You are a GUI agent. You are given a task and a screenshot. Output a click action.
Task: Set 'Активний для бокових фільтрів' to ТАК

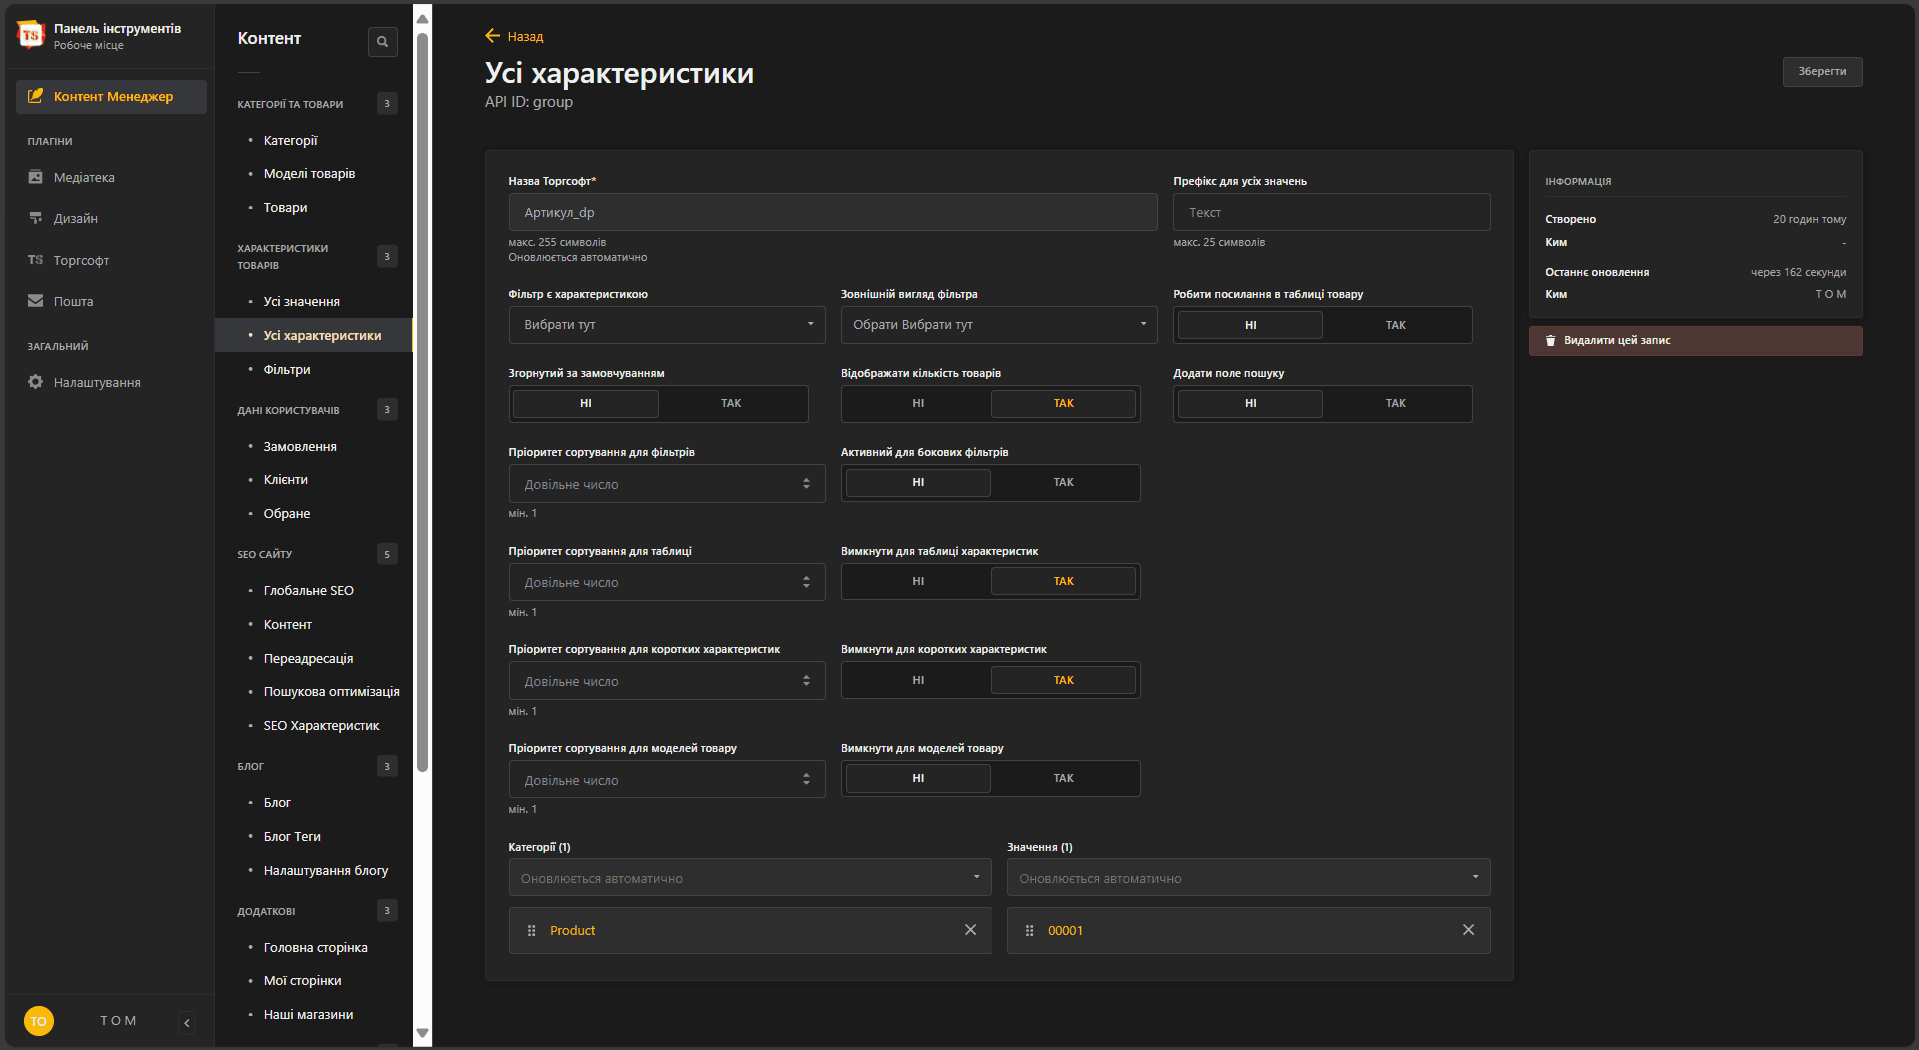tap(1063, 482)
